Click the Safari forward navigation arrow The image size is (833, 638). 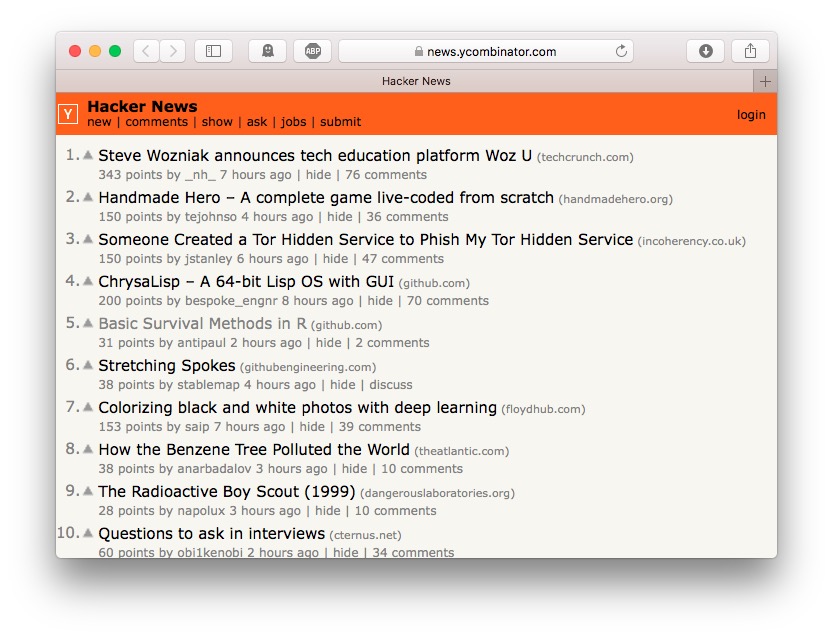point(173,52)
